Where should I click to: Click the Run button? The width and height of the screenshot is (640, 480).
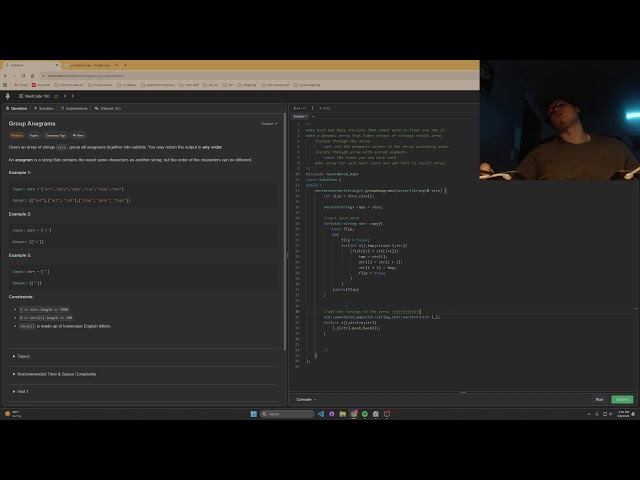click(x=599, y=400)
